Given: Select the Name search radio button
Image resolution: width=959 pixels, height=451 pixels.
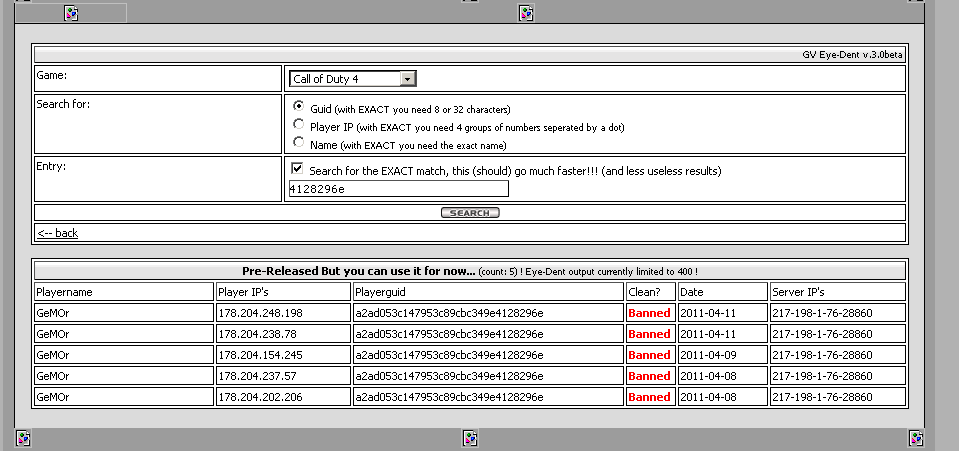Looking at the screenshot, I should [298, 142].
